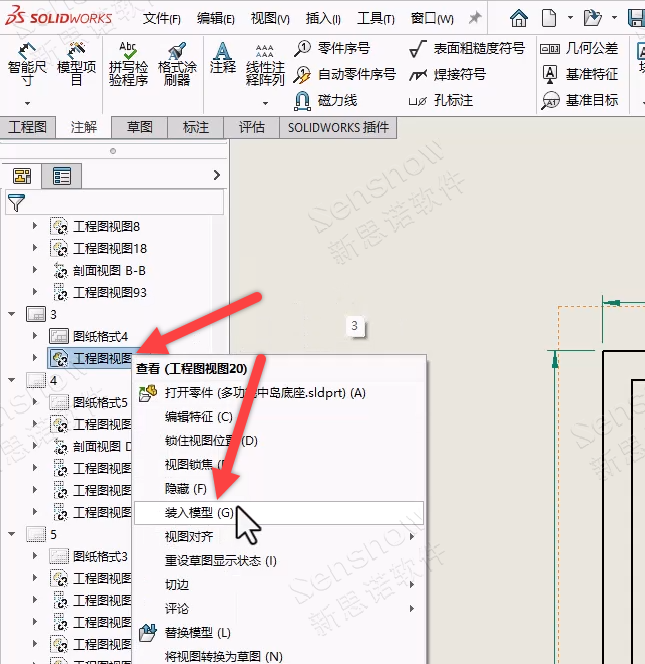Click 替换模型 in the context menu

(x=197, y=632)
